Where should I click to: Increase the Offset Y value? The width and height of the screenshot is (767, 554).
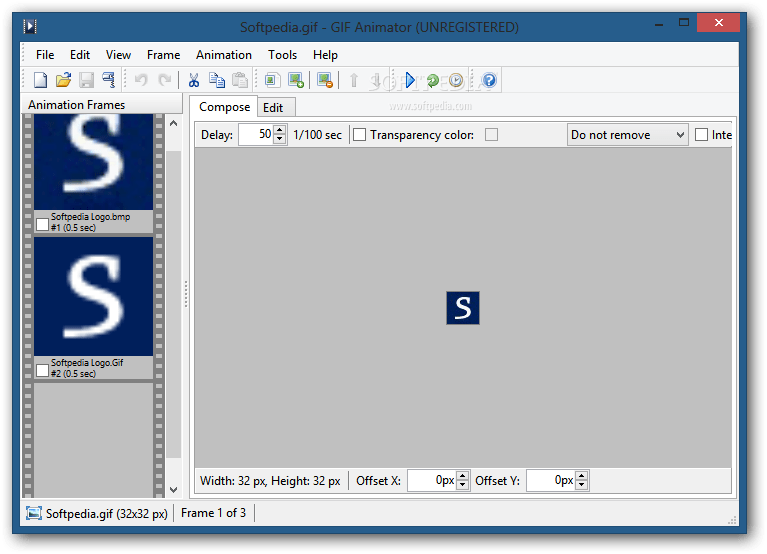[x=582, y=476]
